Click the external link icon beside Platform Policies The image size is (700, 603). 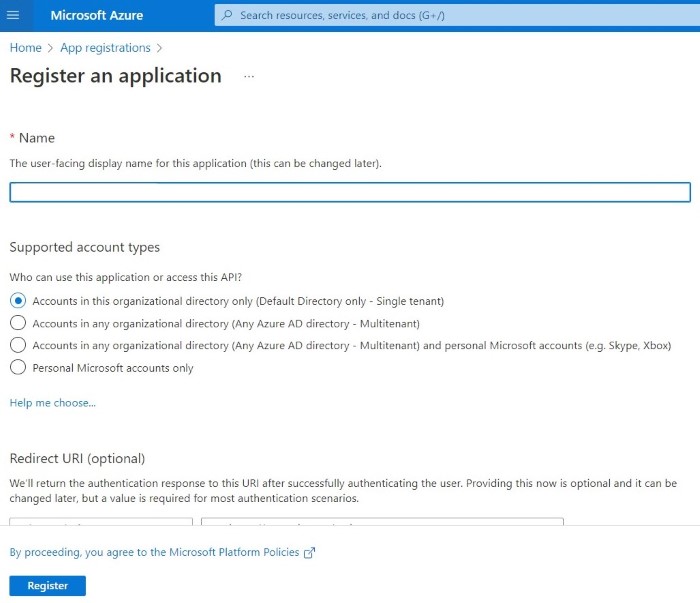pos(309,553)
